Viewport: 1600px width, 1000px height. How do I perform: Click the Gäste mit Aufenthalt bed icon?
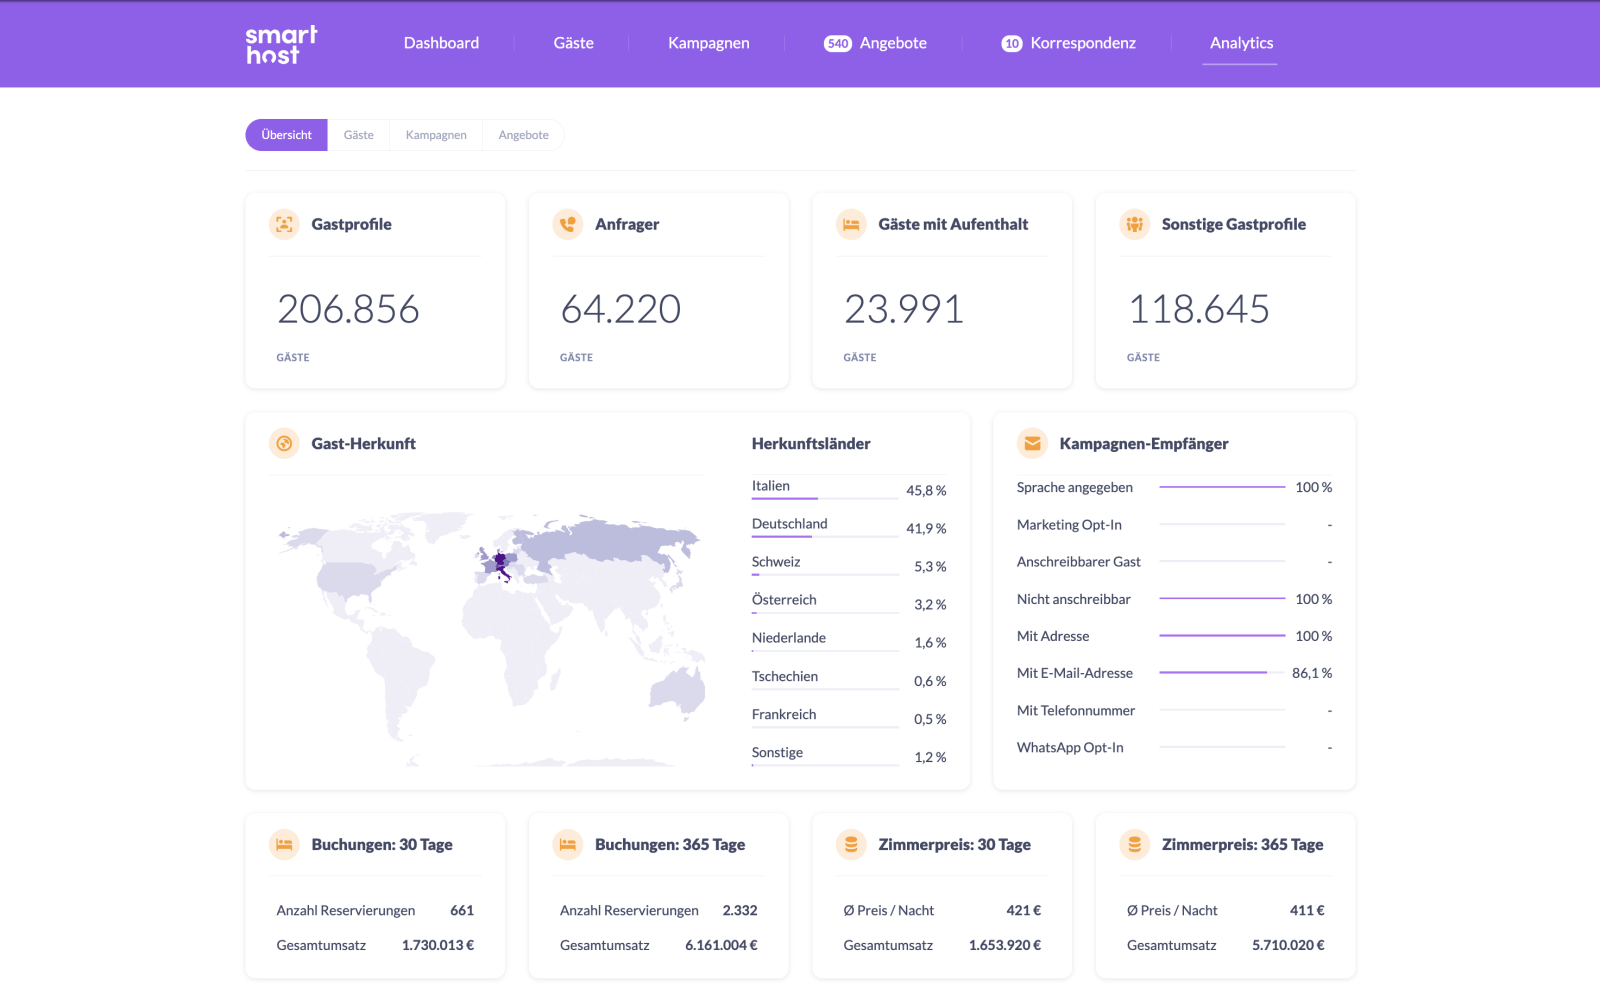click(851, 224)
